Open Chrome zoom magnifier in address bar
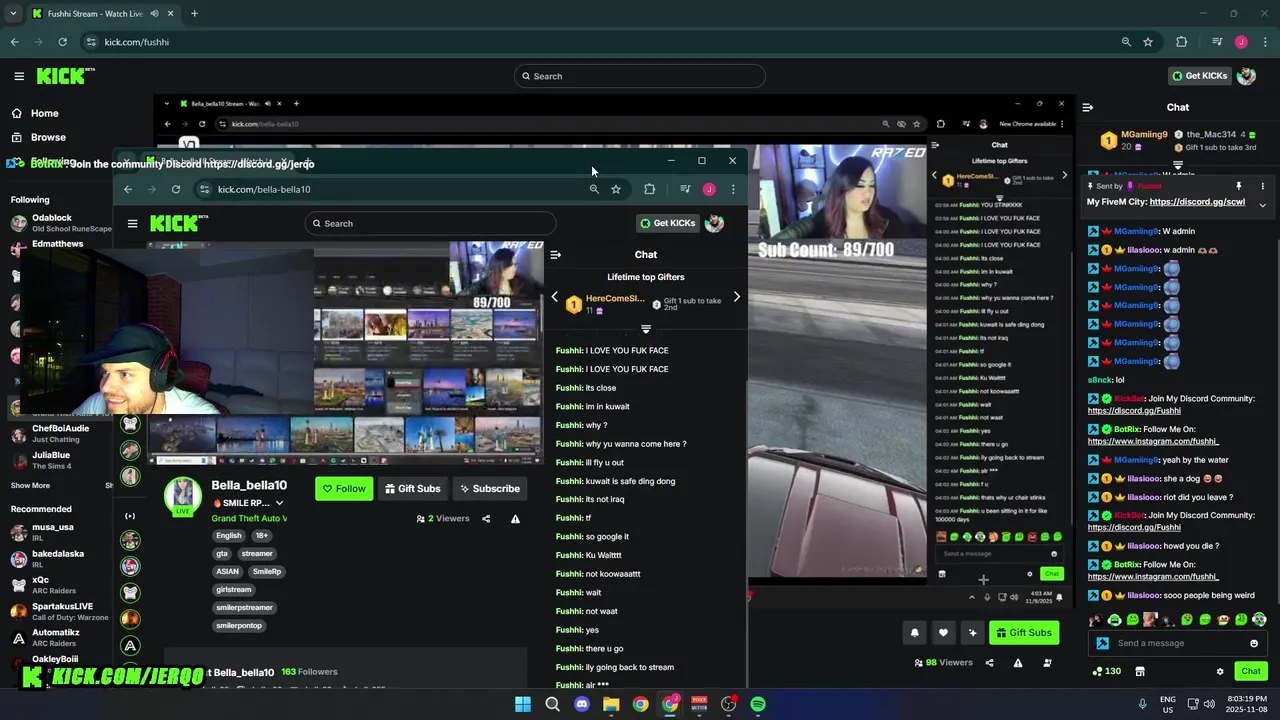The height and width of the screenshot is (720, 1280). 1126,42
